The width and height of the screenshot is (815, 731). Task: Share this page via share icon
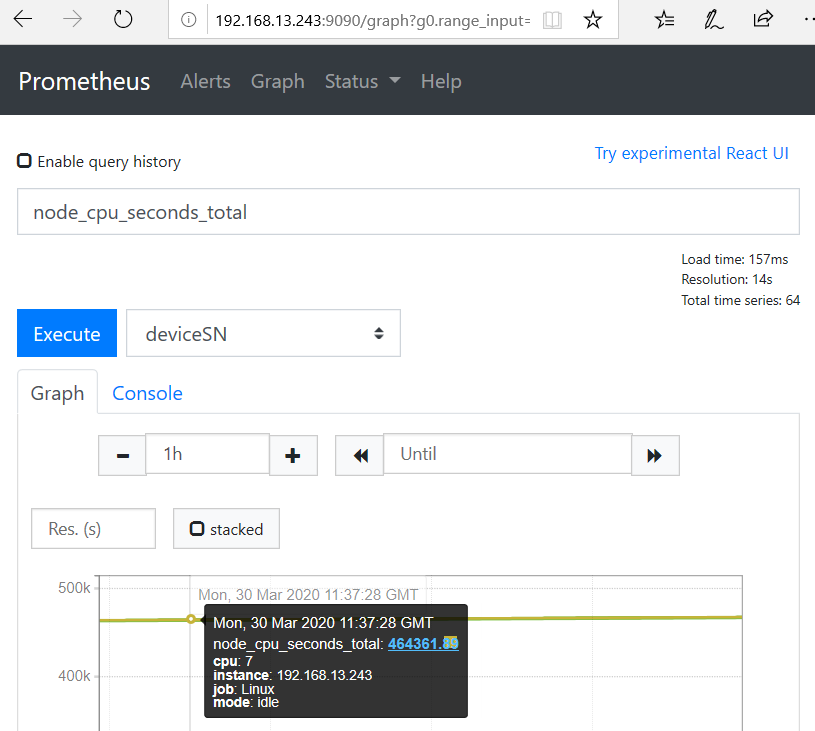point(763,19)
